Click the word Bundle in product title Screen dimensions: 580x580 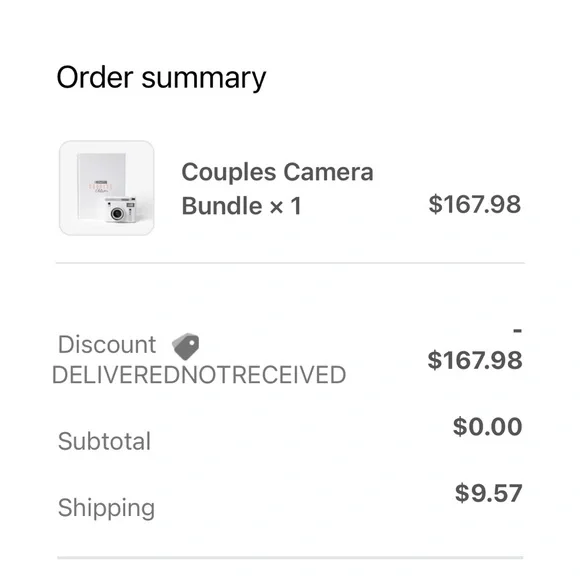coord(222,206)
